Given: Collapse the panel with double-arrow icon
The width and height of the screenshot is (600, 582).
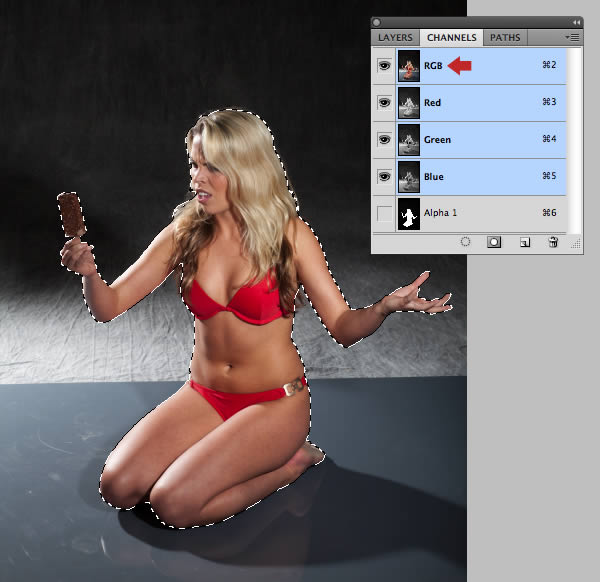Looking at the screenshot, I should pos(576,23).
